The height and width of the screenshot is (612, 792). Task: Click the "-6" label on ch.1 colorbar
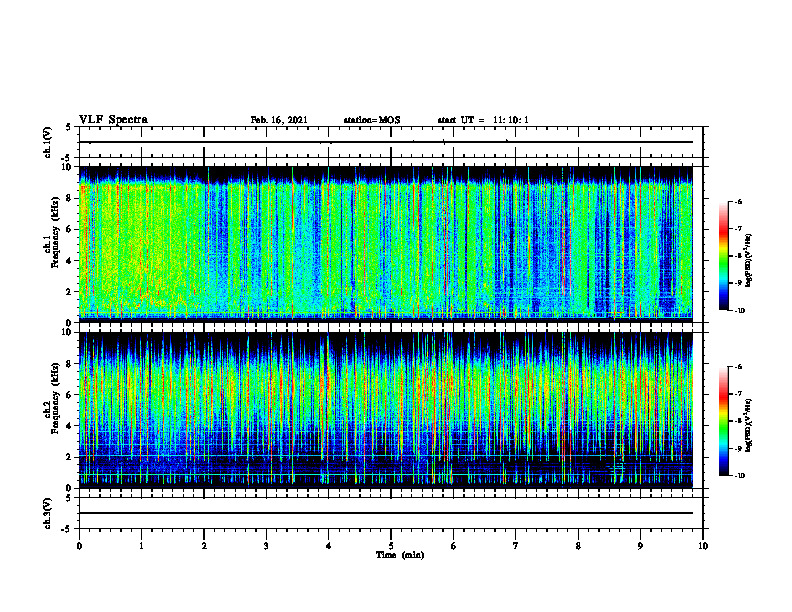click(738, 201)
